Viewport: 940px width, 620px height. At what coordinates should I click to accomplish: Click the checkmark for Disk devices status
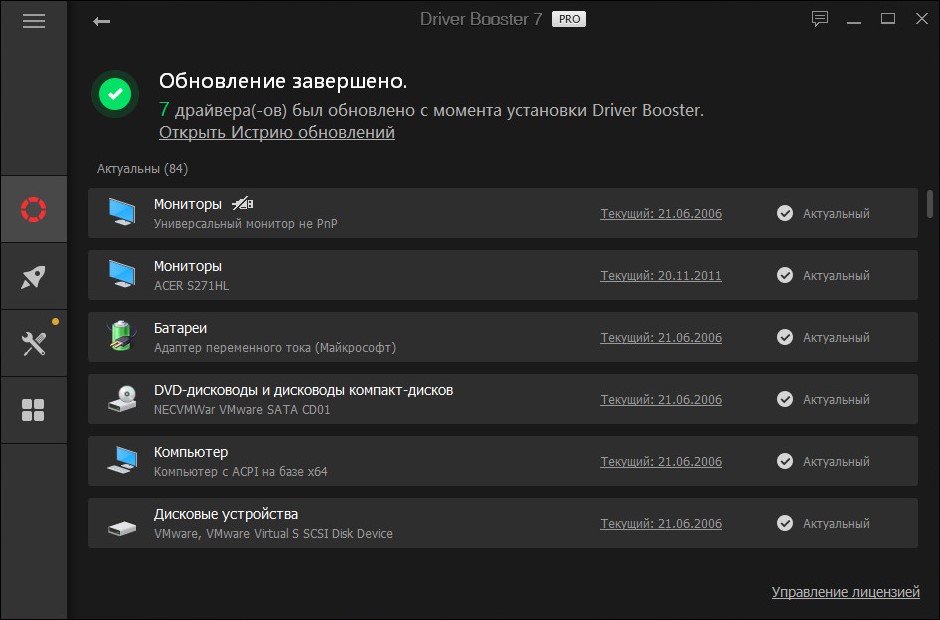[785, 523]
